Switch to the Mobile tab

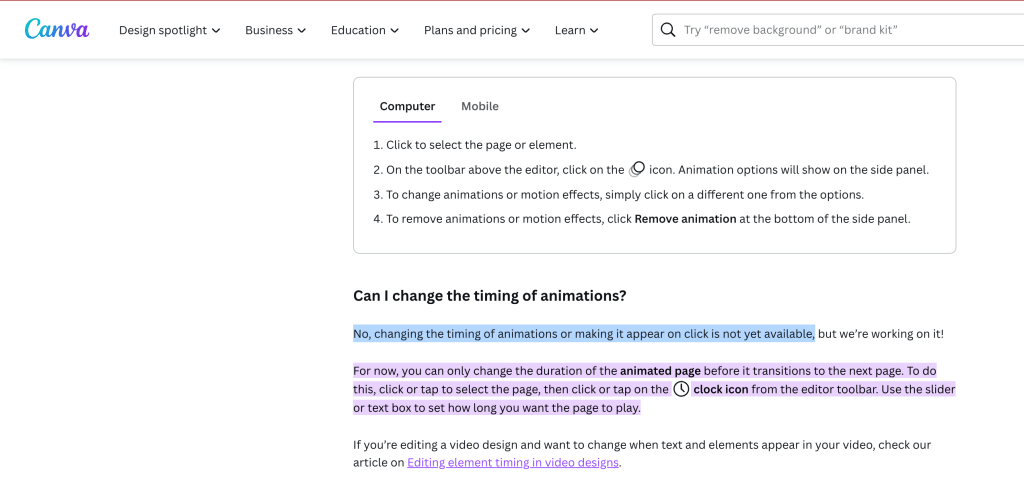tap(480, 106)
